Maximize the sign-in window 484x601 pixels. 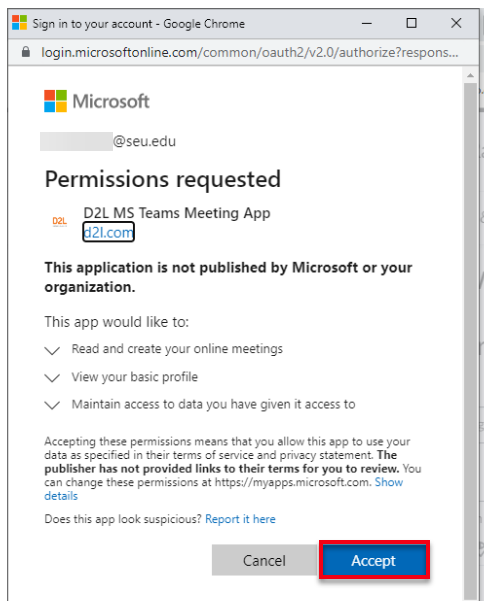pos(411,23)
